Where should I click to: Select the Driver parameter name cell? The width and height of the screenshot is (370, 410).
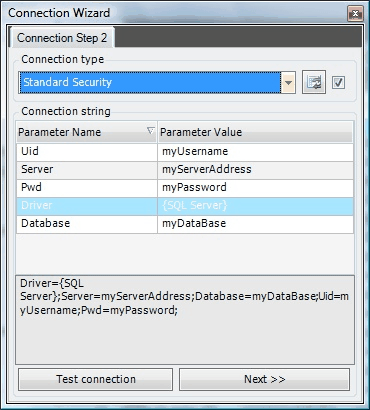coord(87,206)
